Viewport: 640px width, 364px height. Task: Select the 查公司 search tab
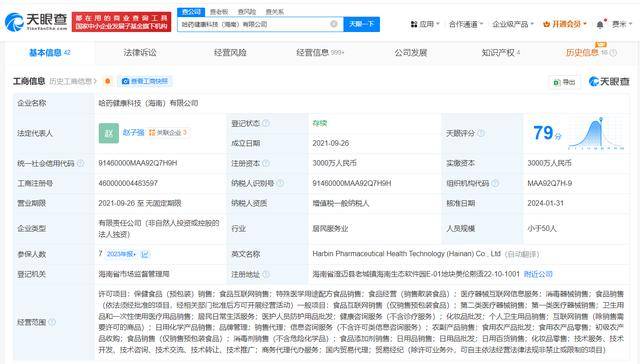pyautogui.click(x=191, y=12)
